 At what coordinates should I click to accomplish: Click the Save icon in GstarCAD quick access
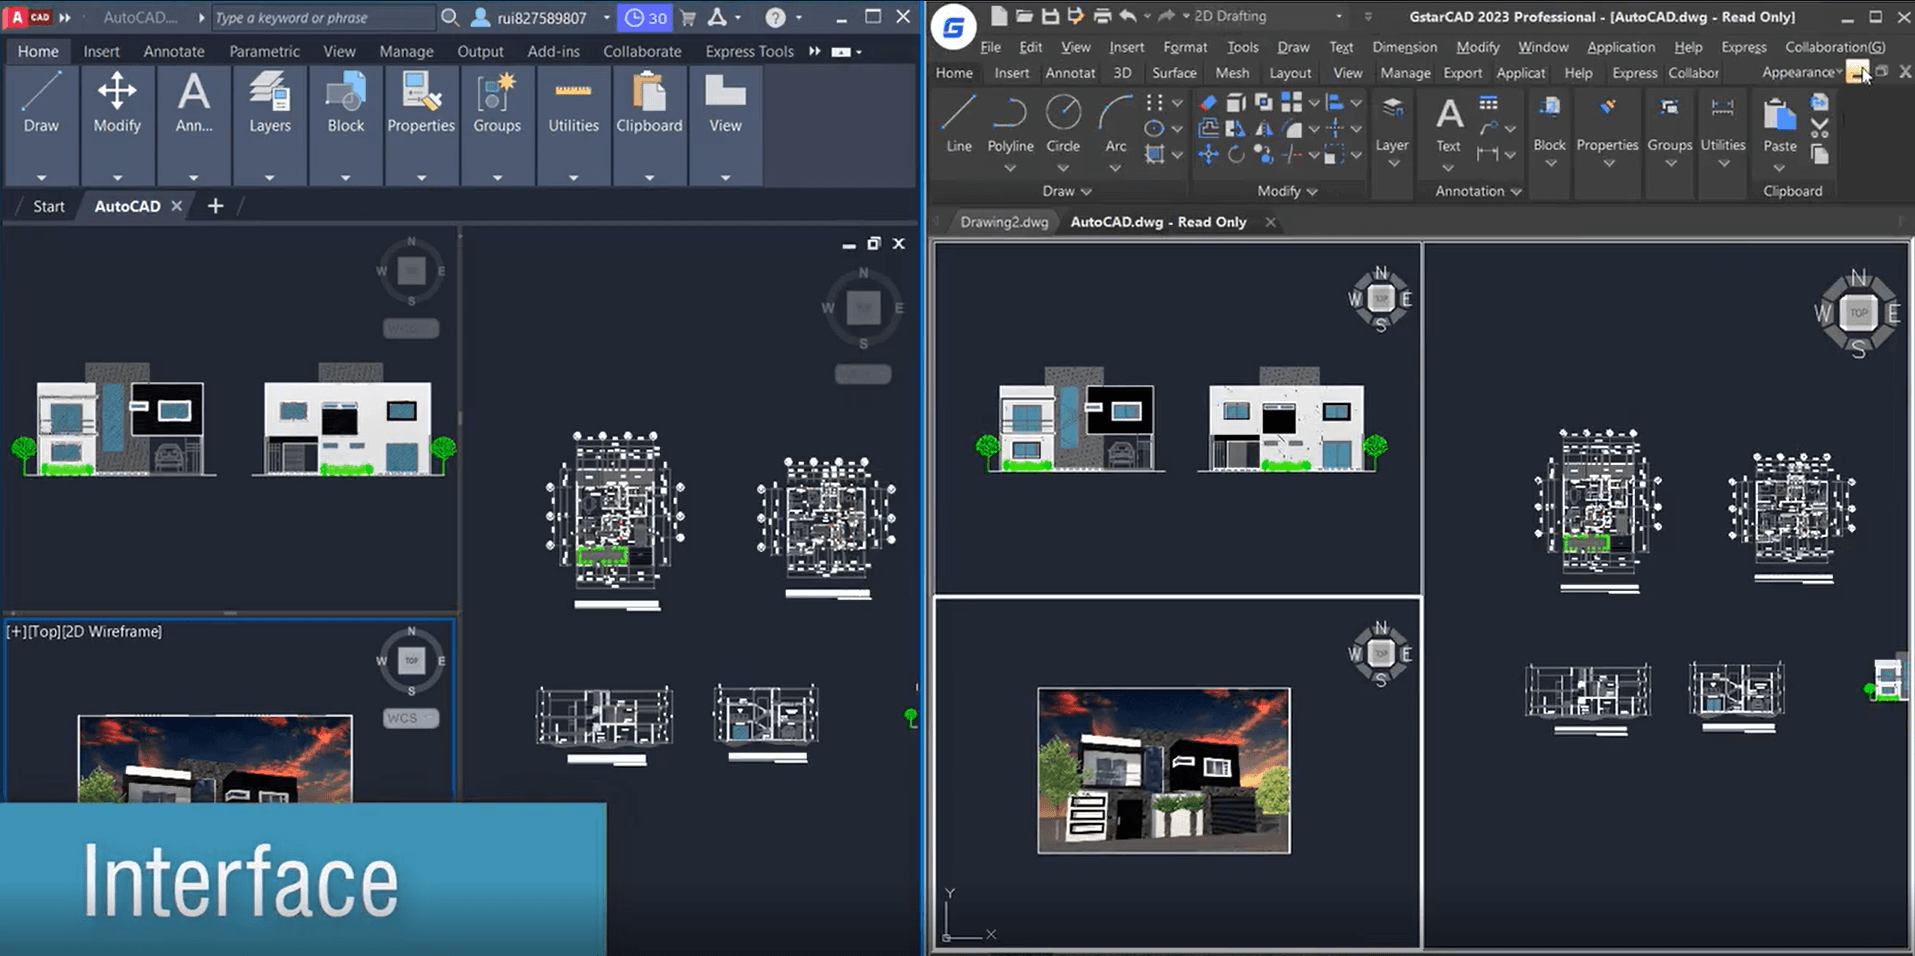click(1050, 16)
